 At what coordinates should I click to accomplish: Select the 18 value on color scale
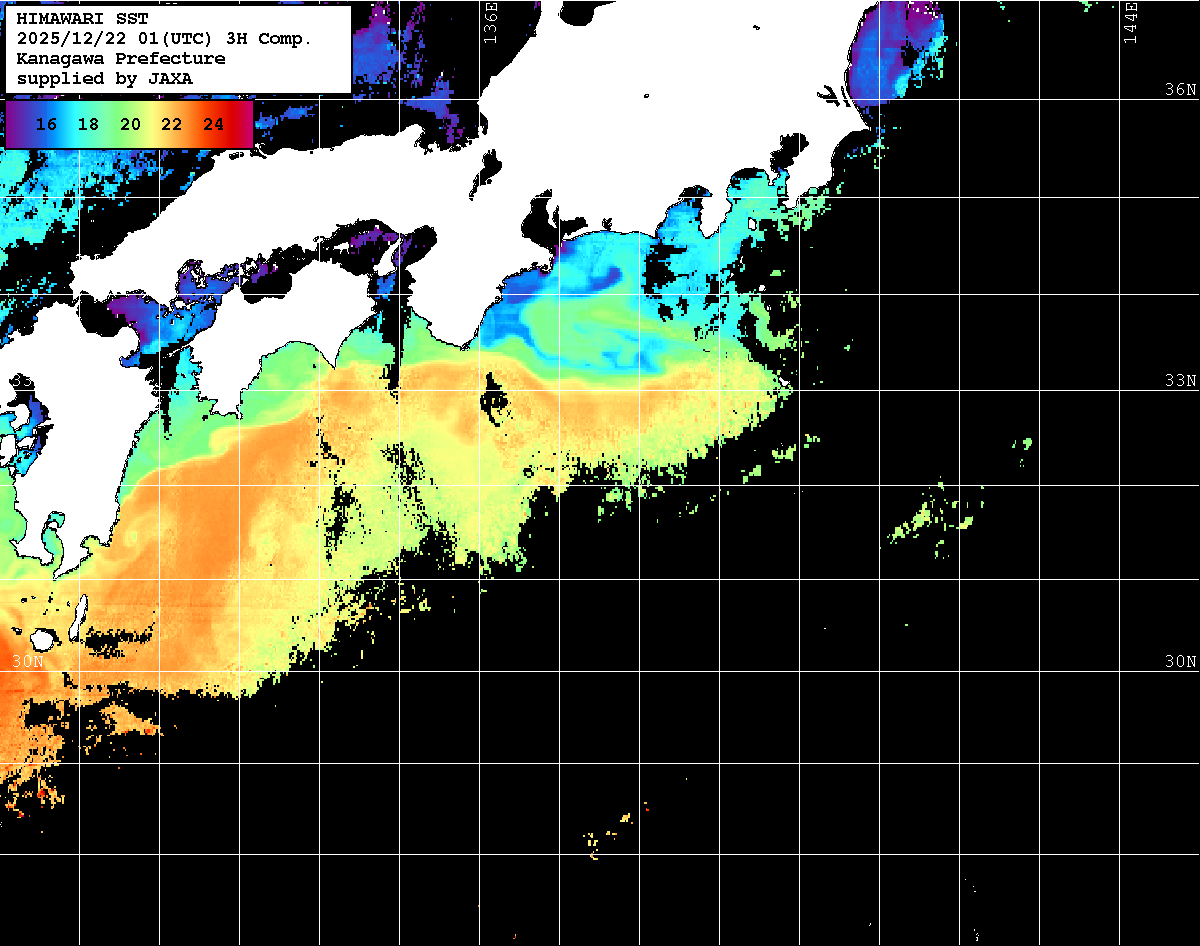click(88, 125)
